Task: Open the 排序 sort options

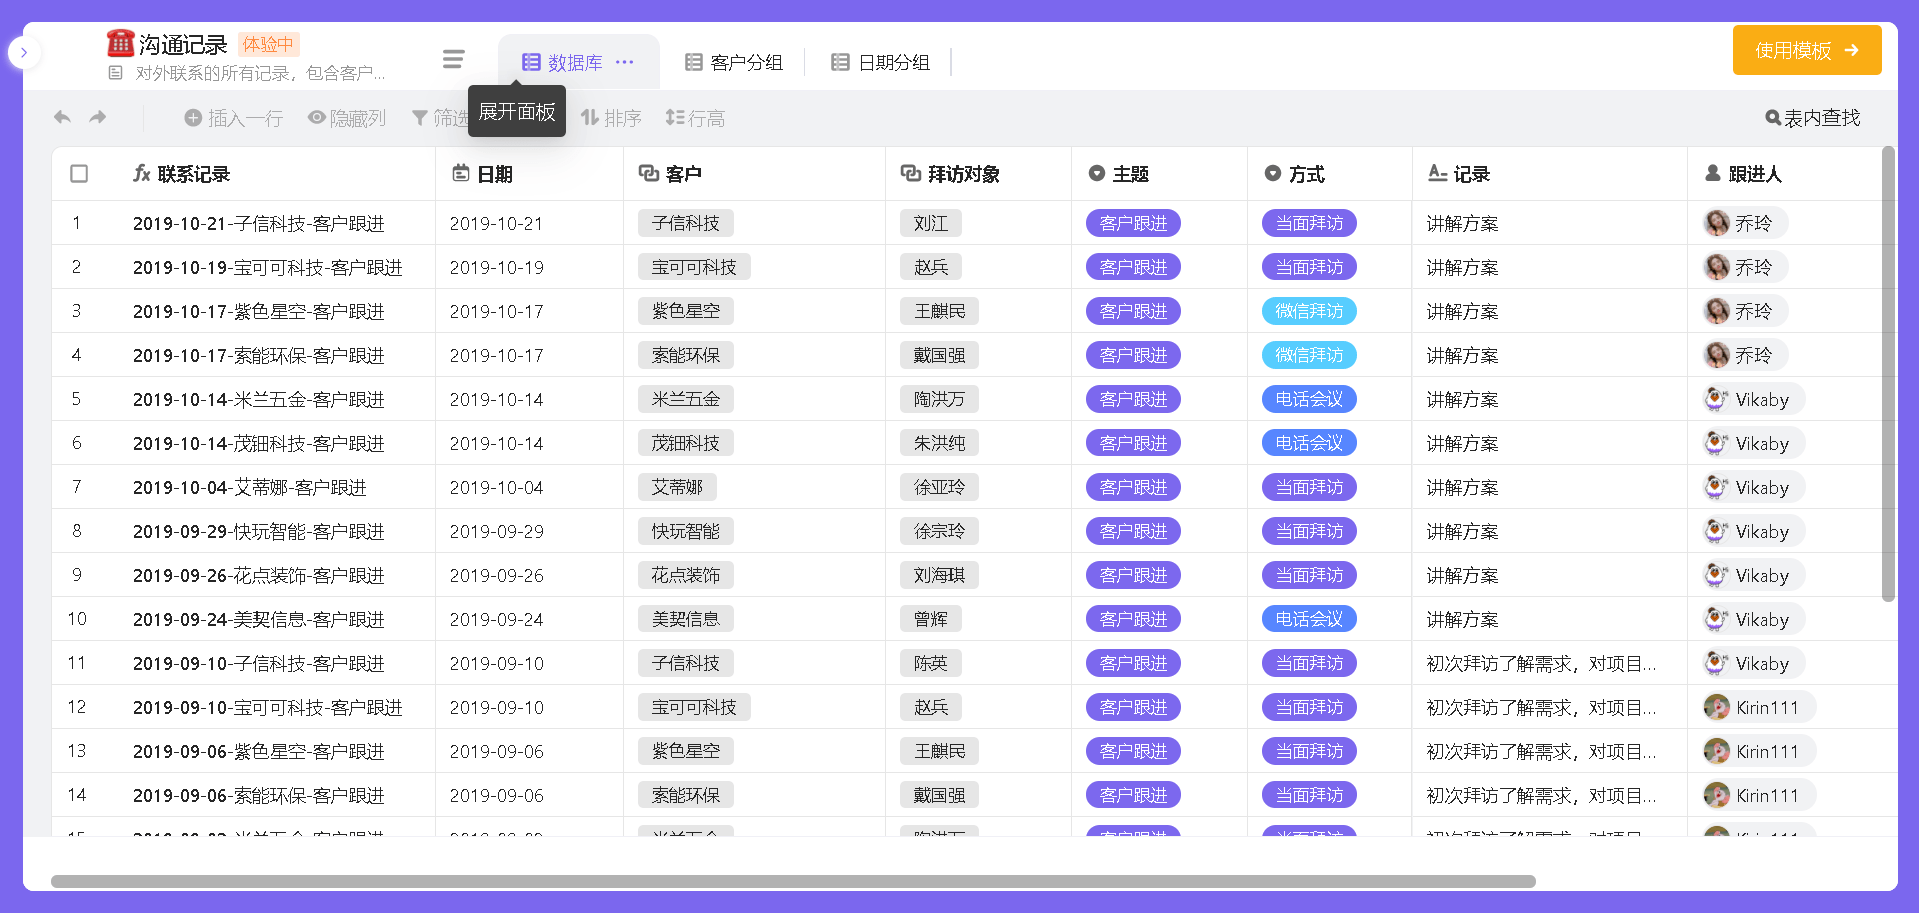Action: [611, 118]
